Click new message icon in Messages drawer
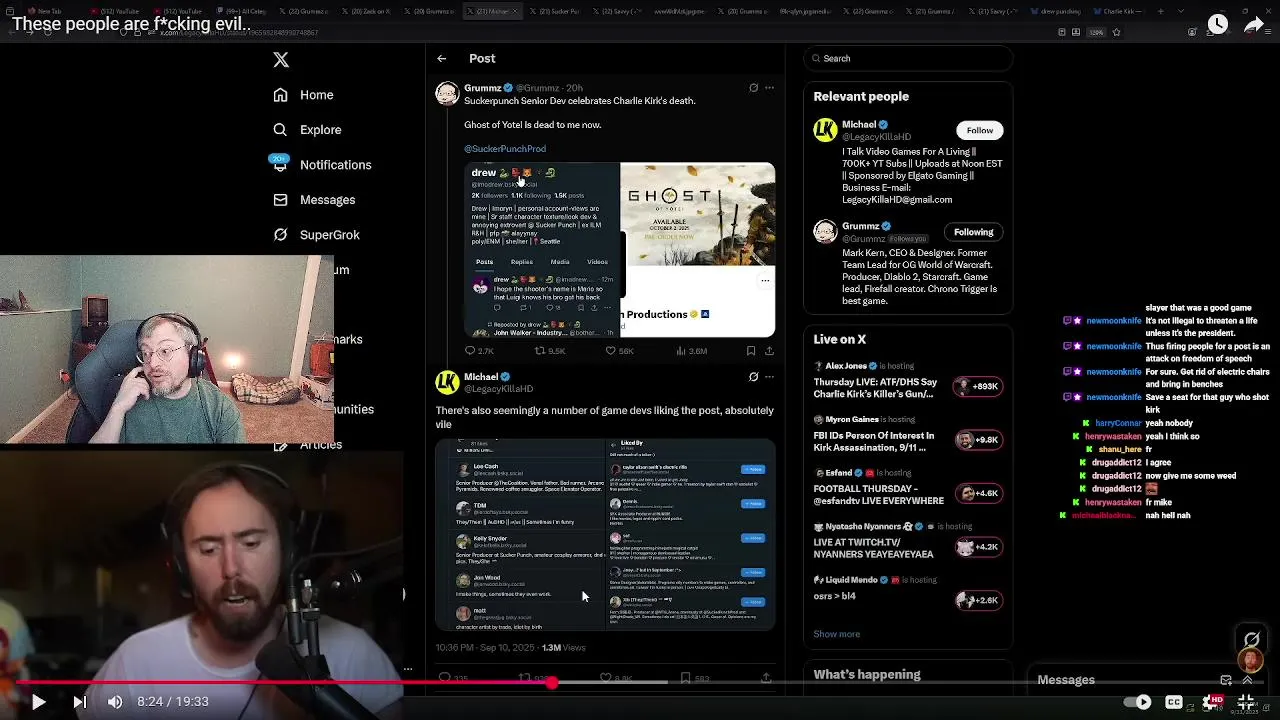The height and width of the screenshot is (720, 1280). pyautogui.click(x=1226, y=680)
